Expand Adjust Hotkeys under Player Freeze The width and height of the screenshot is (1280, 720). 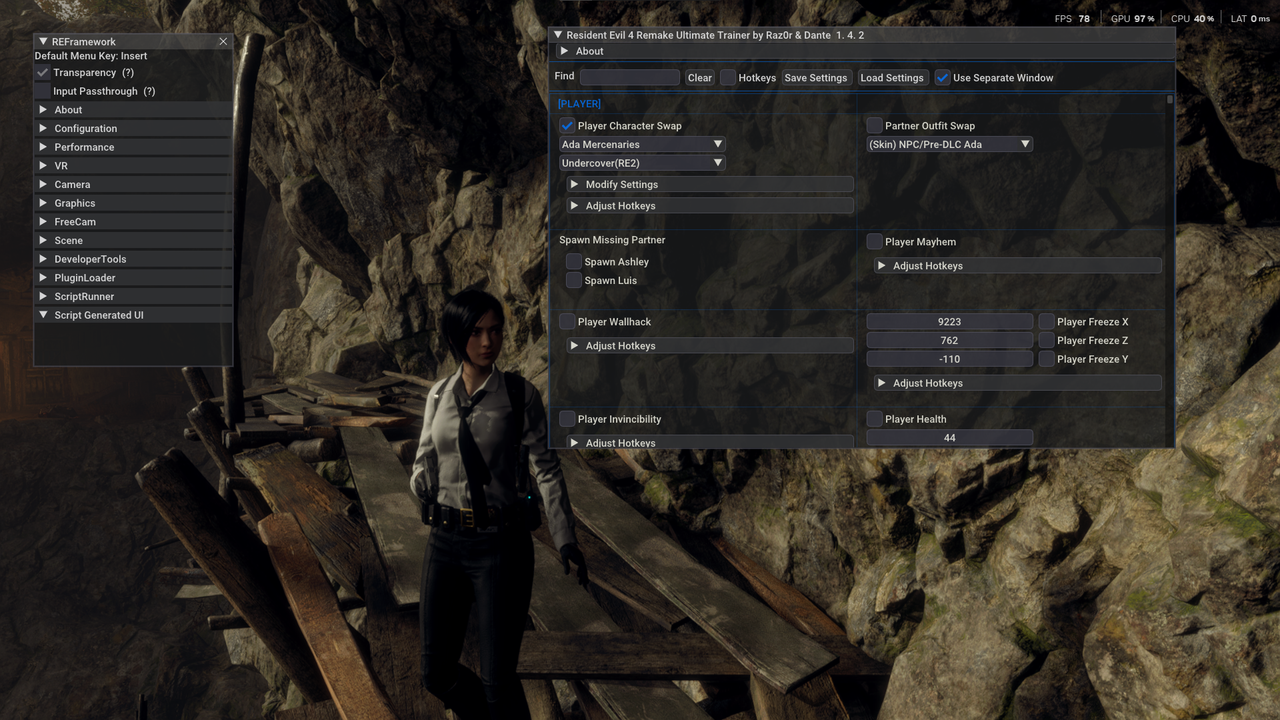(1018, 384)
